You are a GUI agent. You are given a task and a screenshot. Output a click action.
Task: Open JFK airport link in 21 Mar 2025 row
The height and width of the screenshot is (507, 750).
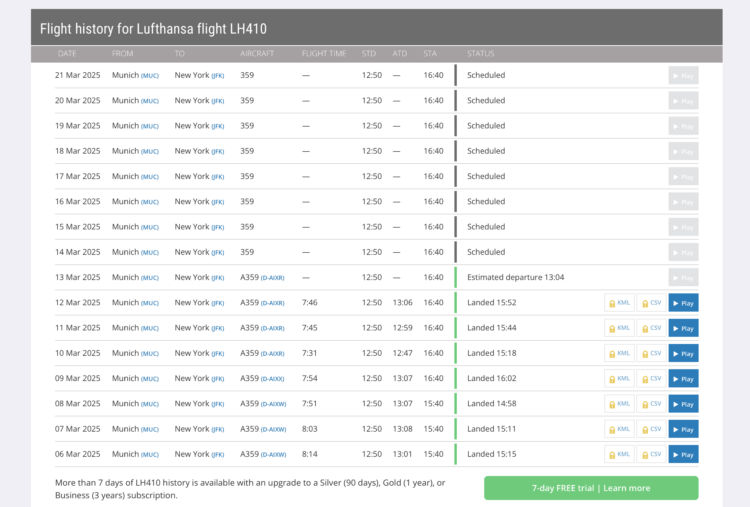tap(218, 76)
